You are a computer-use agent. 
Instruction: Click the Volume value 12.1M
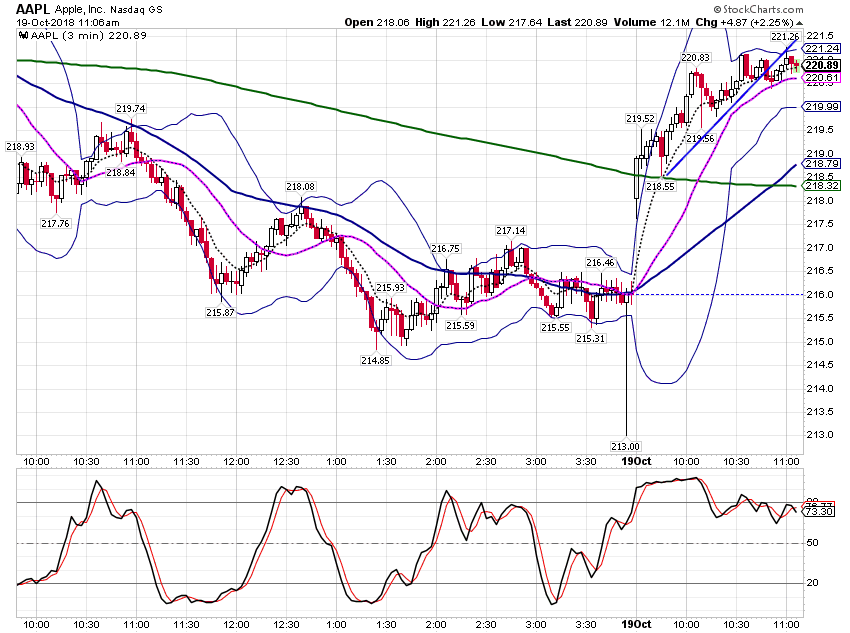point(674,23)
